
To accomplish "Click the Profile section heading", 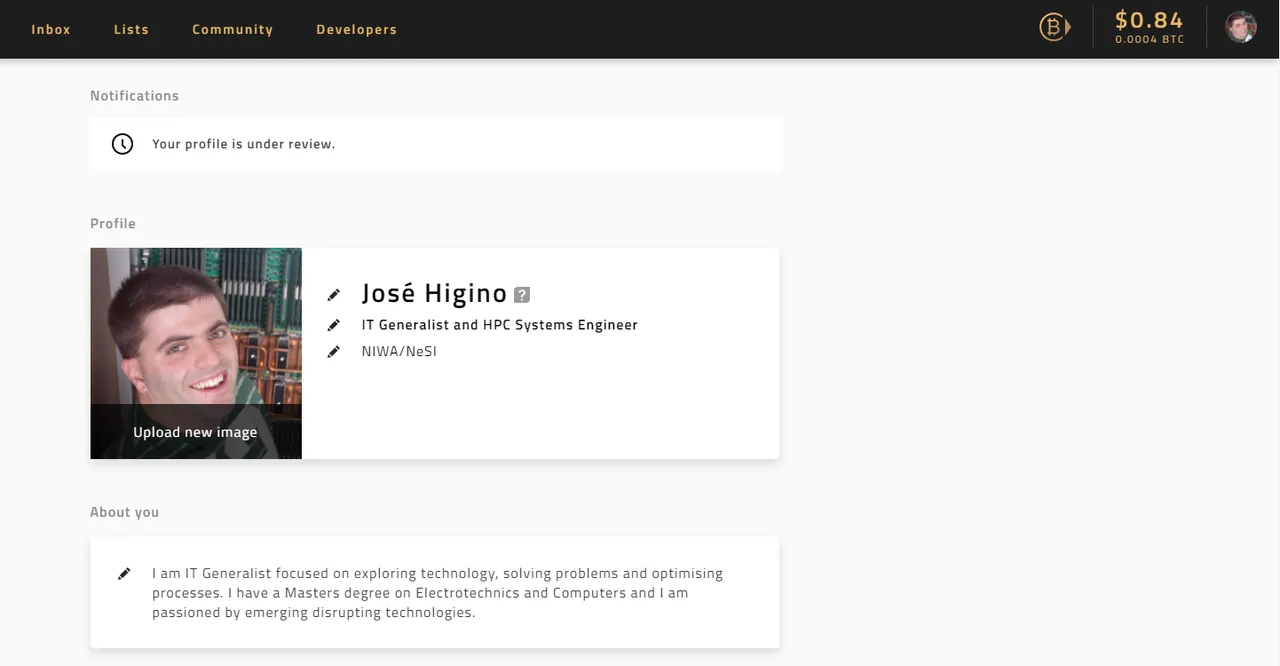I will tap(113, 224).
